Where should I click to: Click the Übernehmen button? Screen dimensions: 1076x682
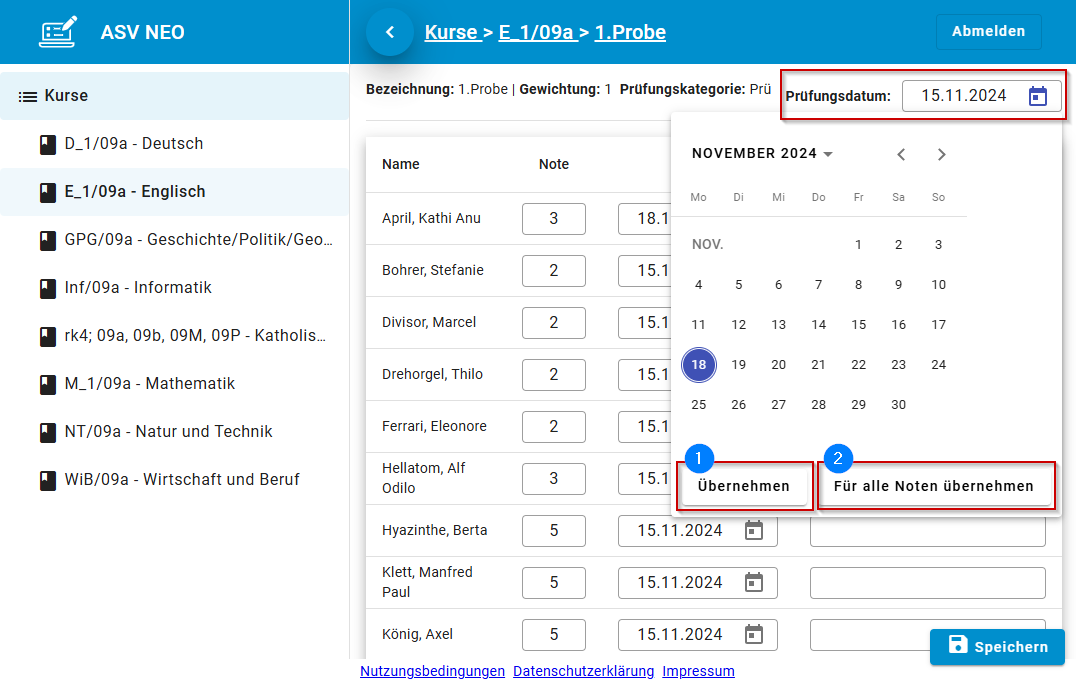point(744,486)
